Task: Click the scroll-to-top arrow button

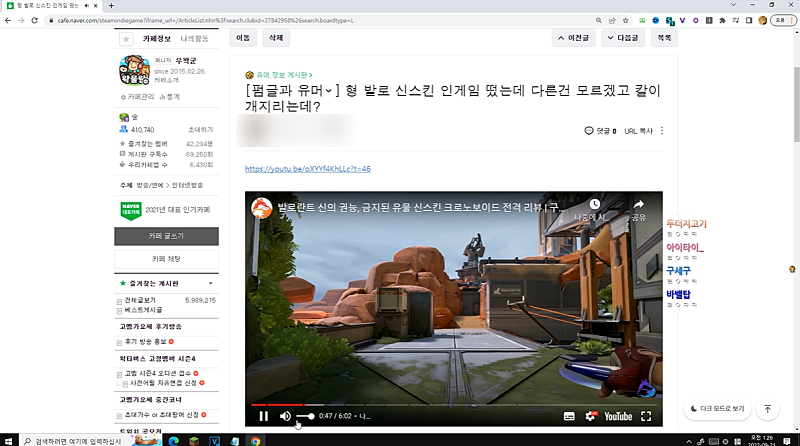Action: click(x=767, y=409)
